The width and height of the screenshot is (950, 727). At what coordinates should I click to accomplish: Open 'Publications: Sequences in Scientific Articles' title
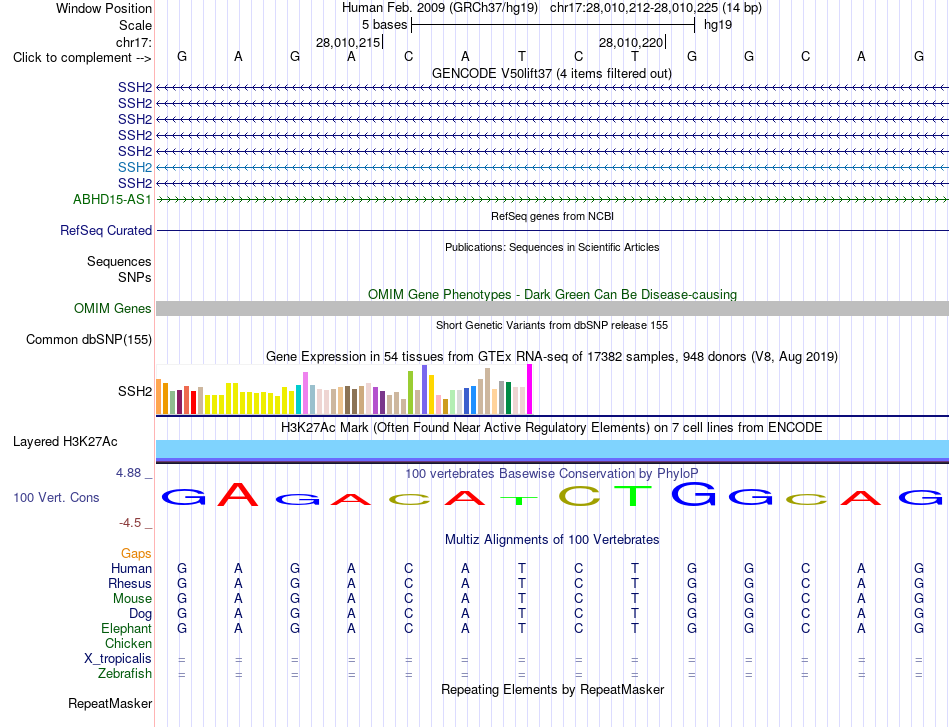pyautogui.click(x=552, y=247)
